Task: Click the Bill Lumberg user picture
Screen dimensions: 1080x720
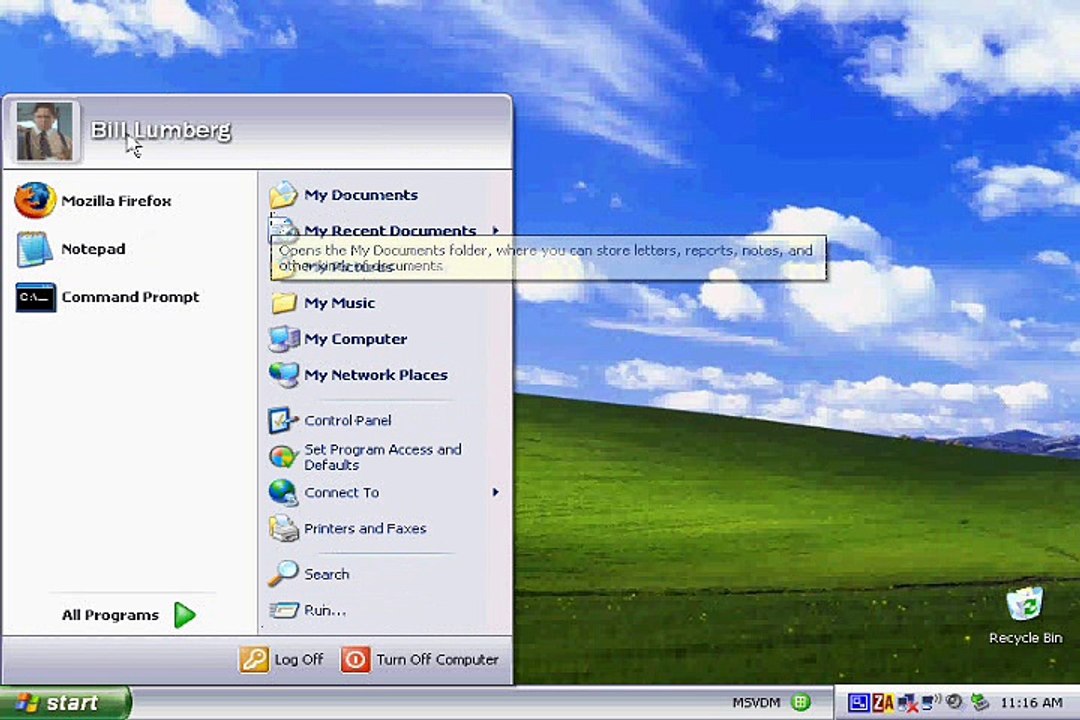Action: pyautogui.click(x=44, y=131)
